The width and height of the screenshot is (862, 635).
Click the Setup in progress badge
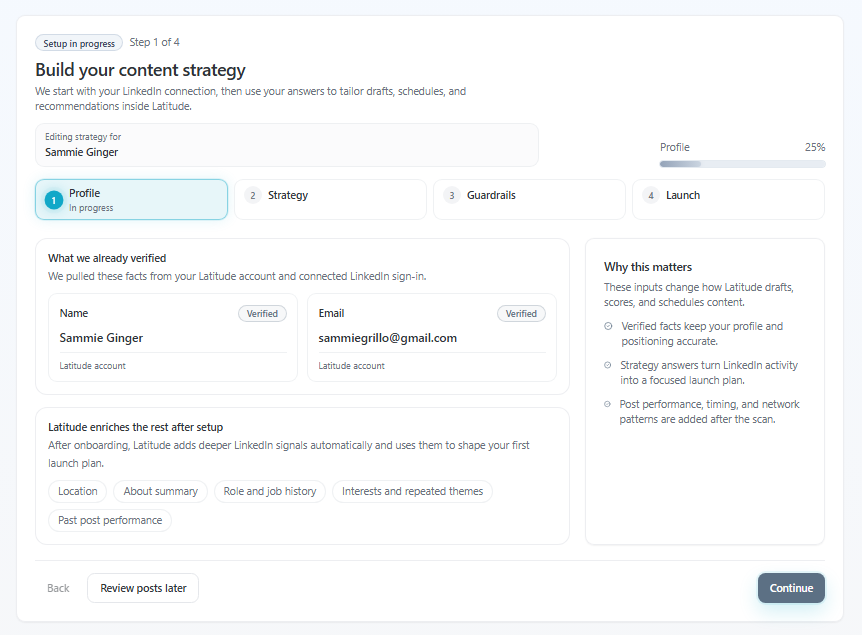point(78,42)
